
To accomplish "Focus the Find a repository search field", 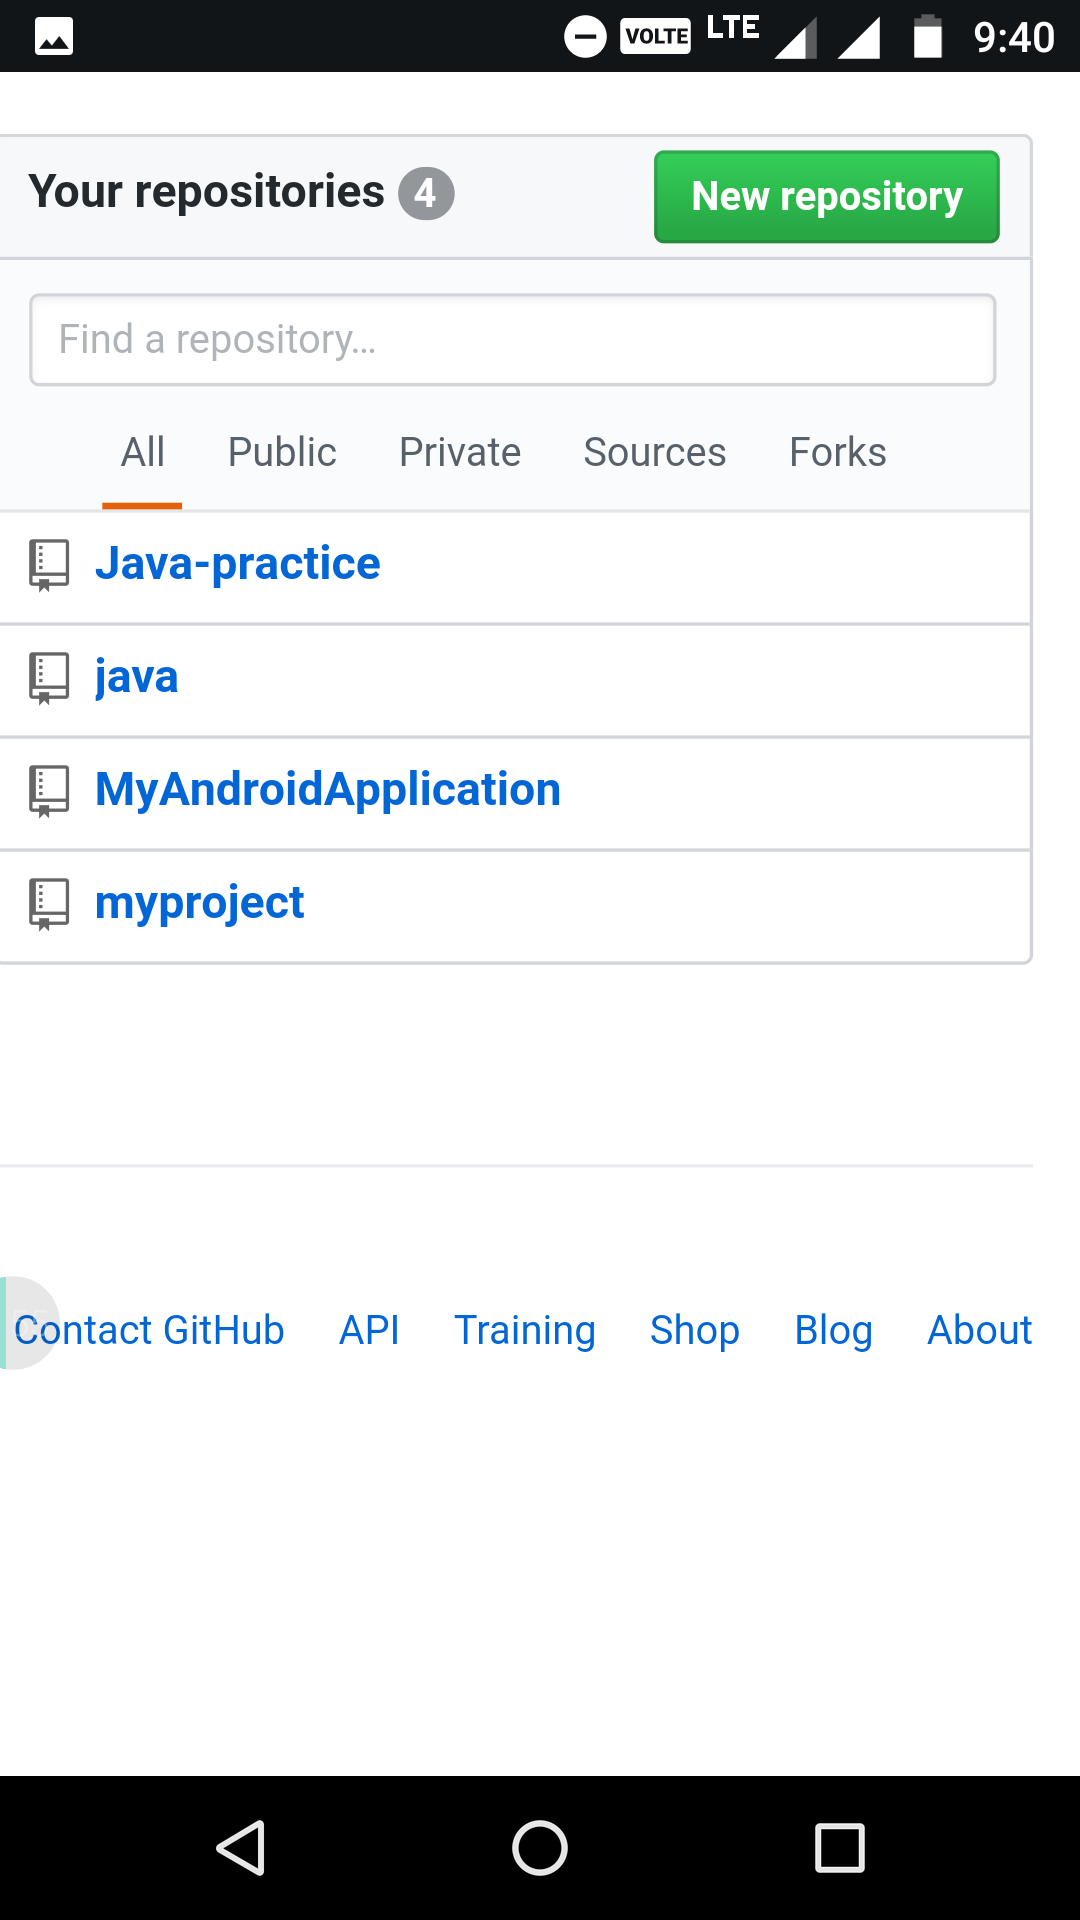I will coord(512,340).
